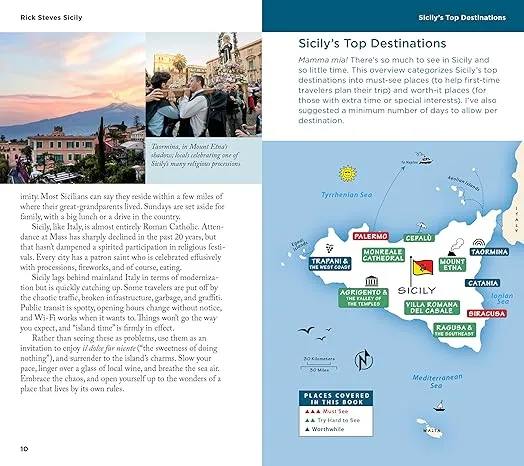This screenshot has width=524, height=466.
Task: Click the page number 10
Action: [x=24, y=449]
